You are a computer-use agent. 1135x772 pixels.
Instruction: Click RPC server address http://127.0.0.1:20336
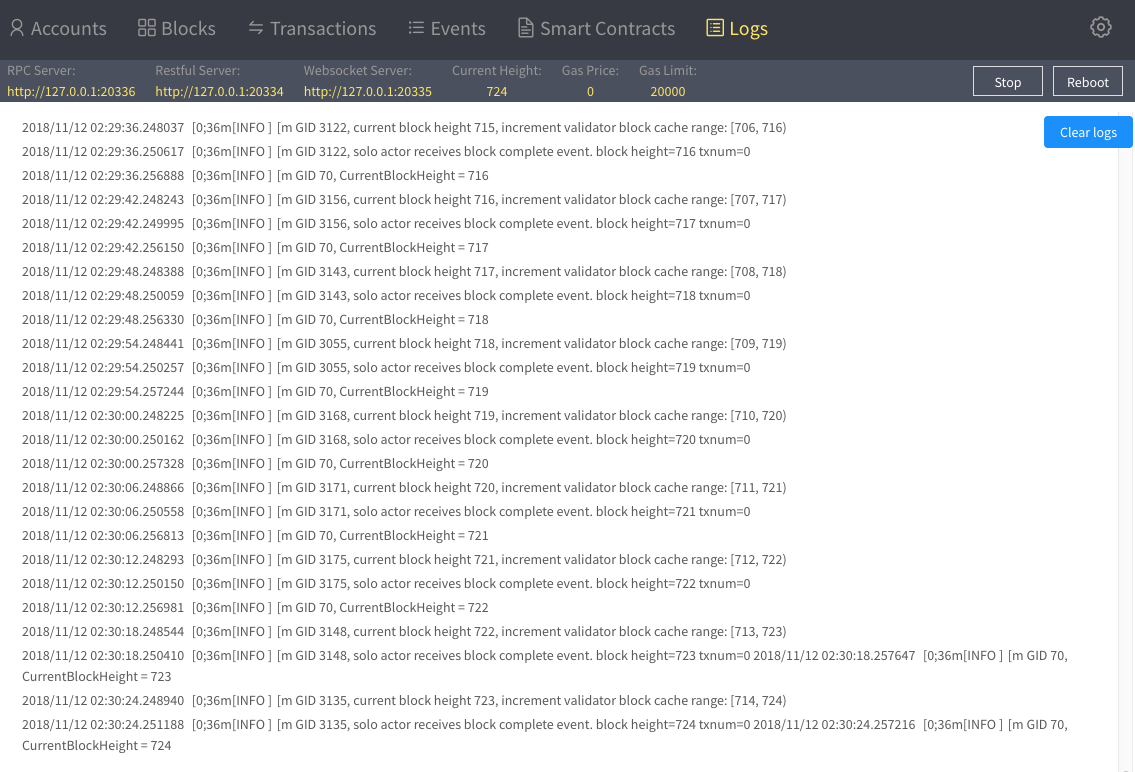point(71,91)
